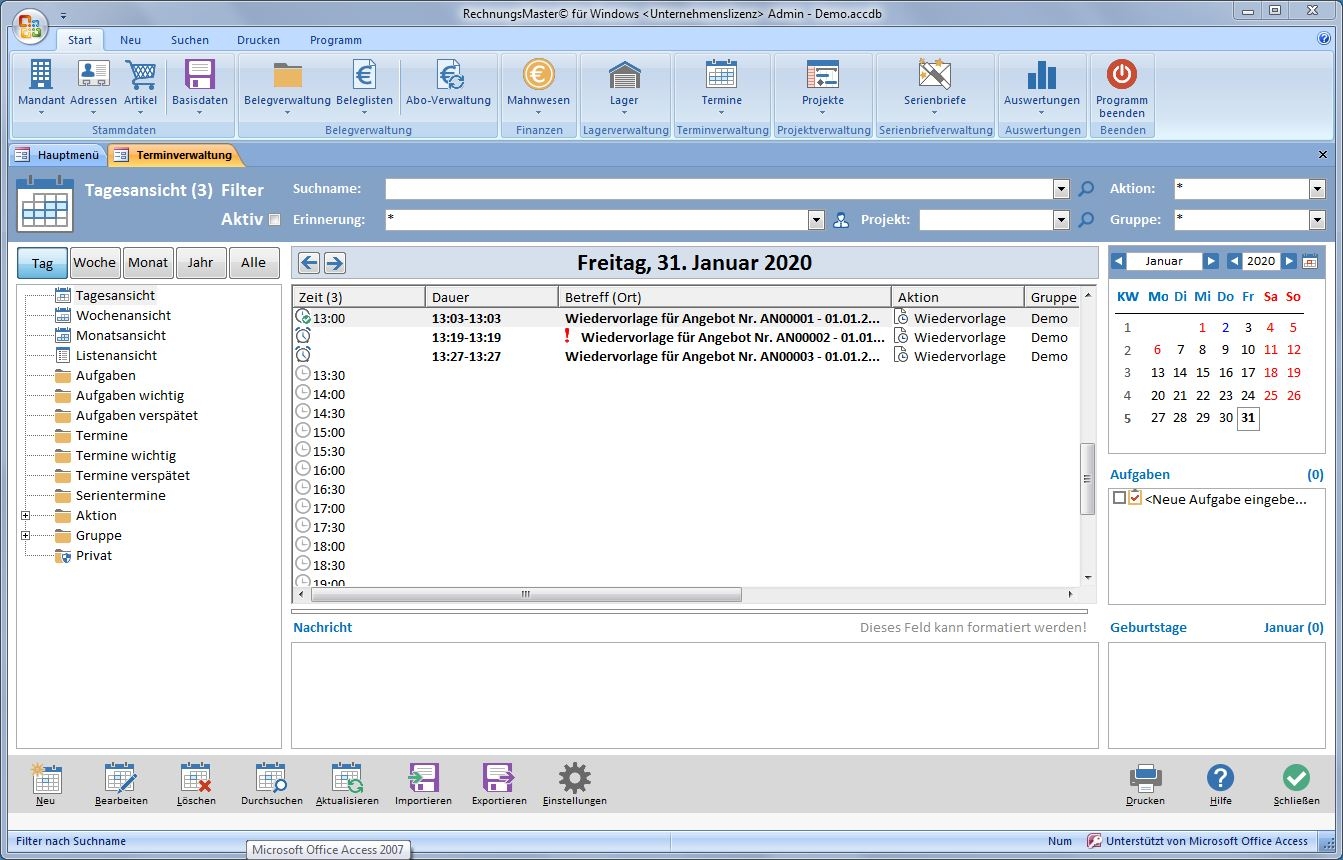Switch to the Alle view toggle
1343x860 pixels.
(x=254, y=263)
